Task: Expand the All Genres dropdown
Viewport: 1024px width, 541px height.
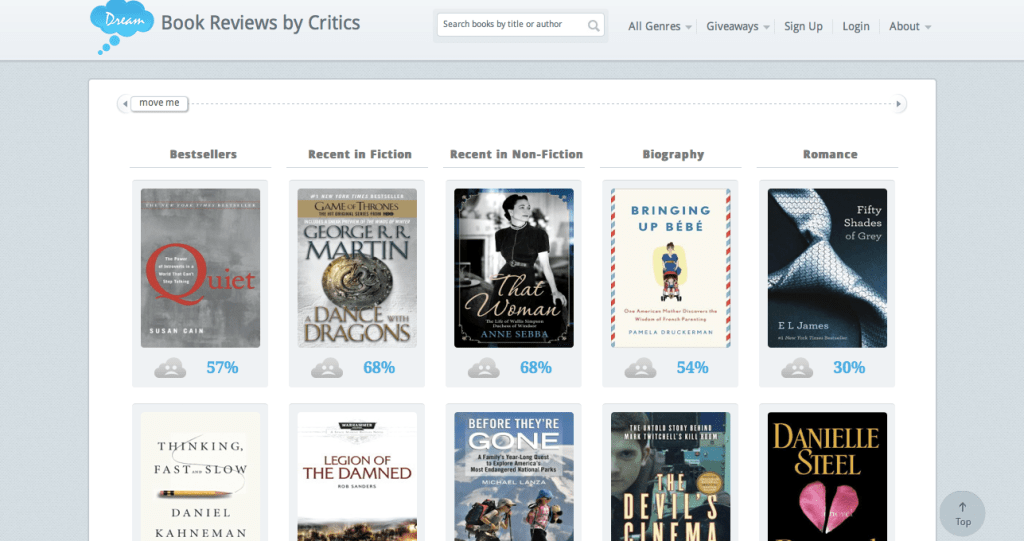Action: pos(660,27)
